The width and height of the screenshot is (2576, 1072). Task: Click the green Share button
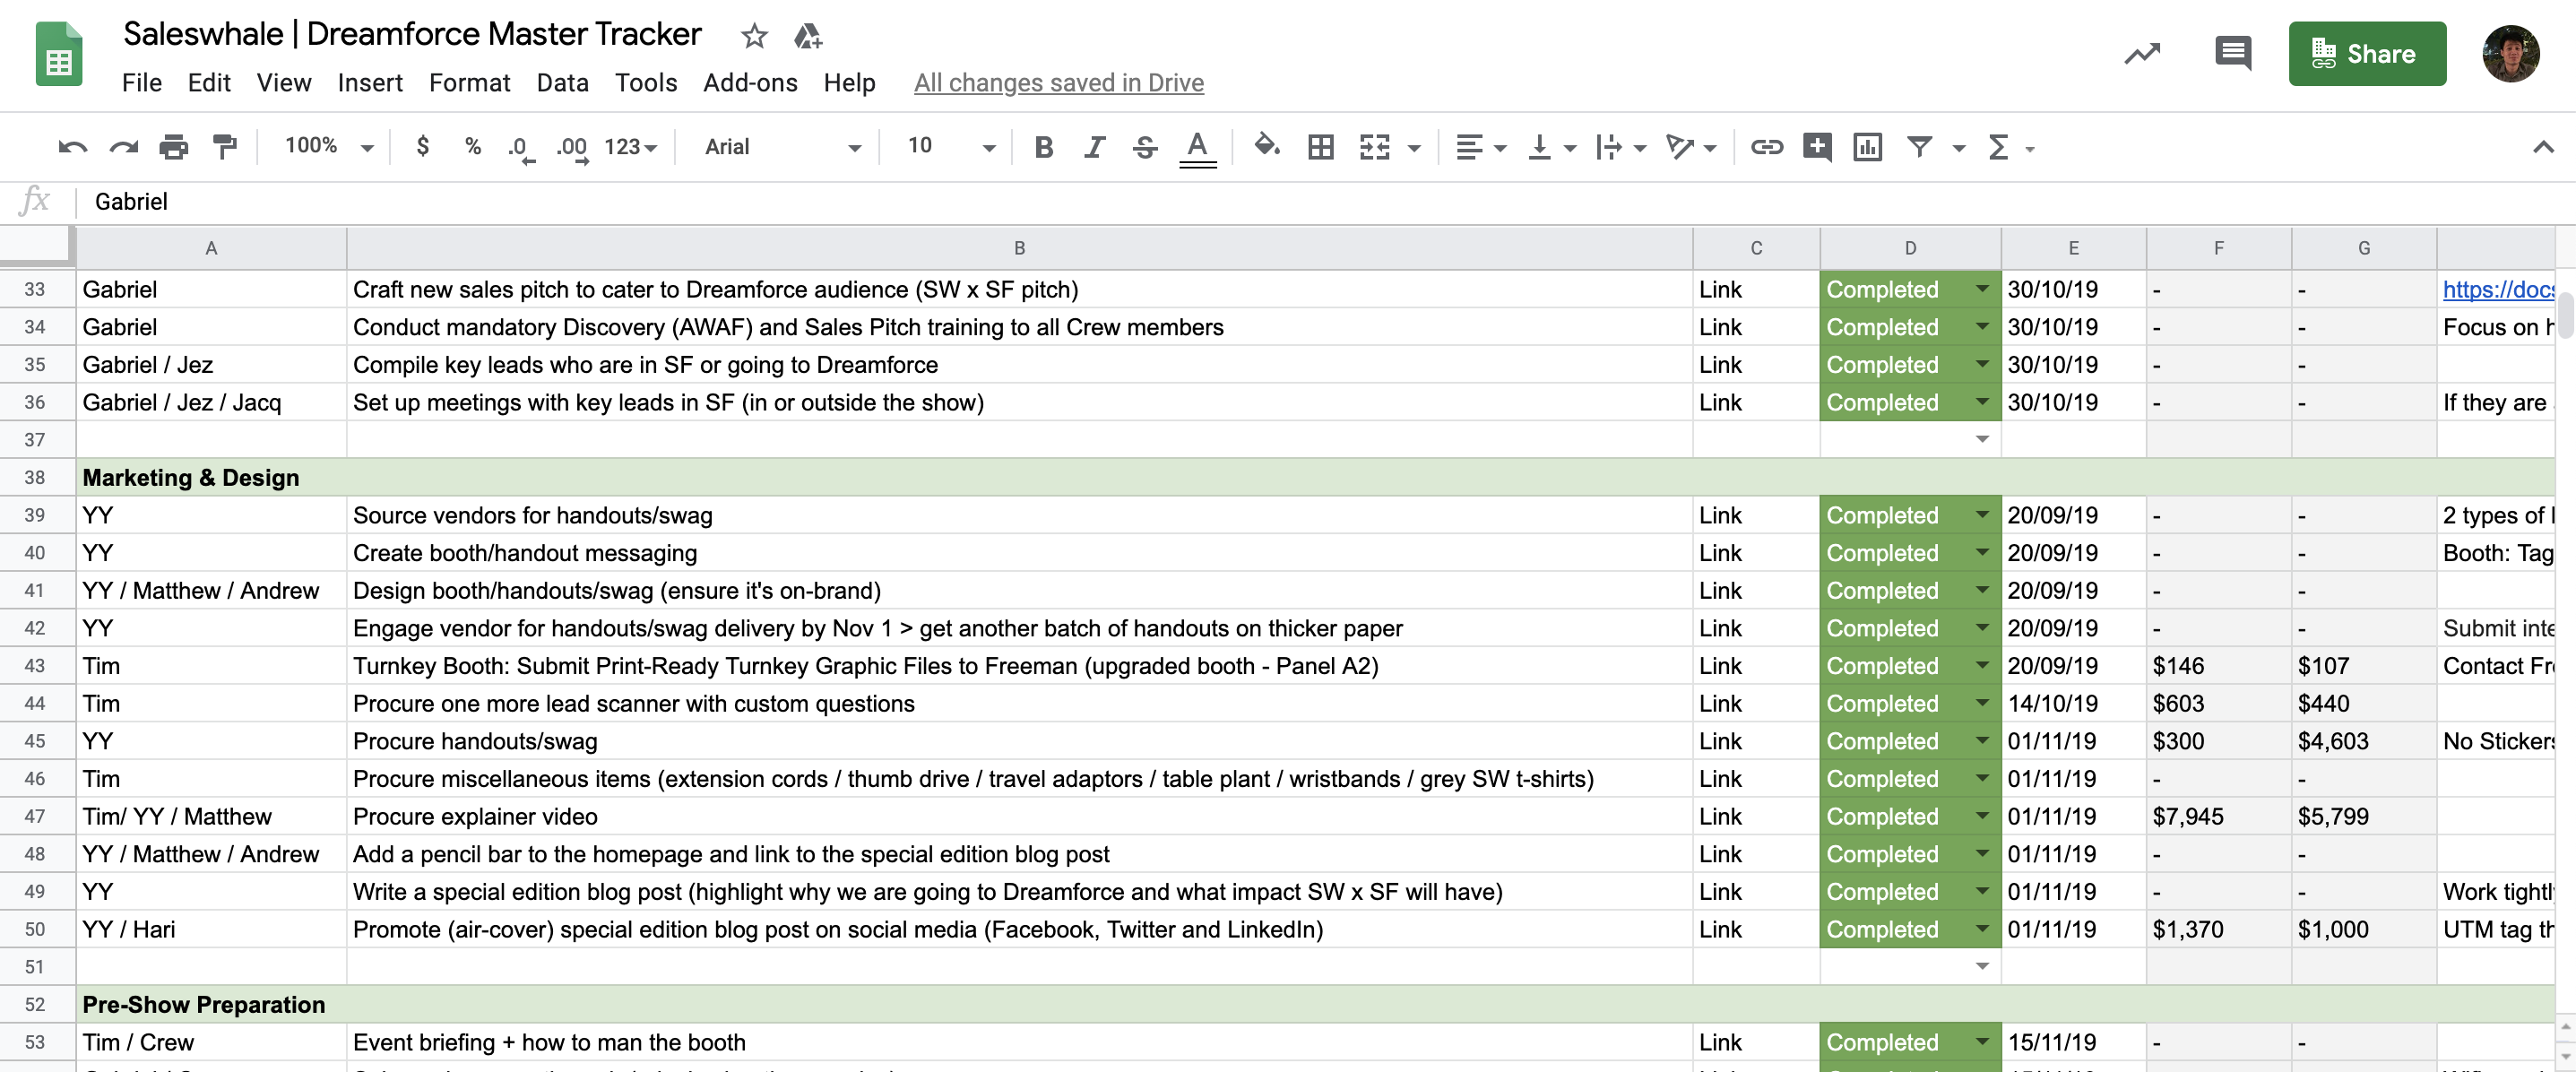pos(2366,53)
